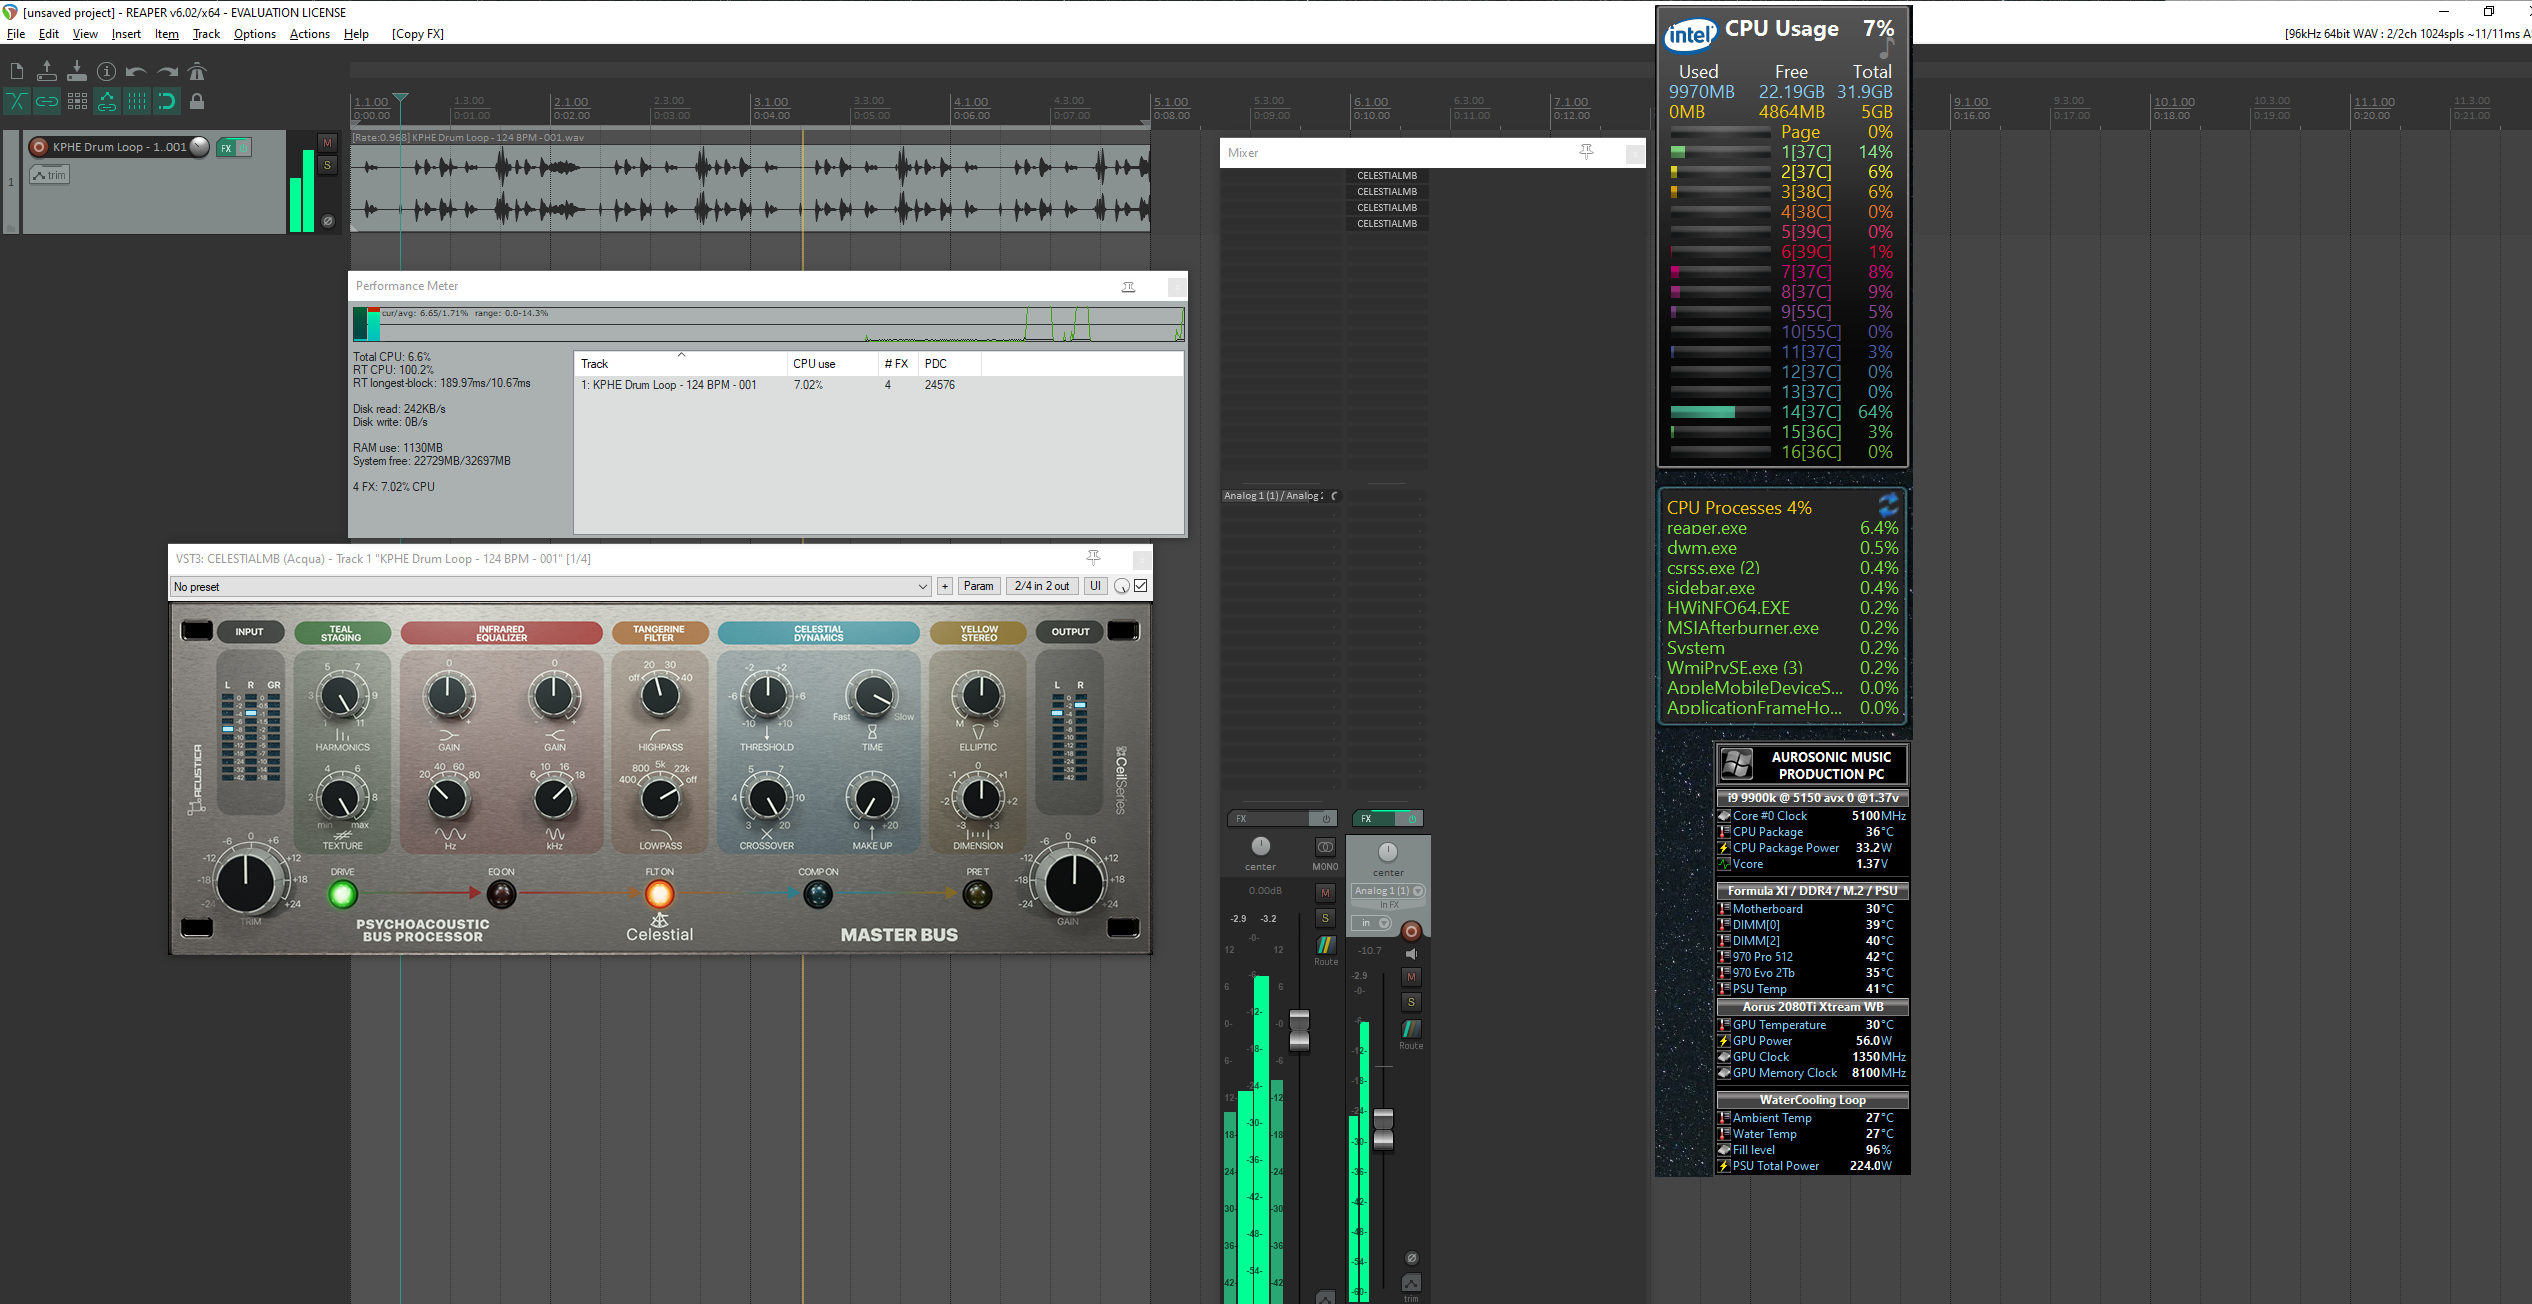
Task: Open the No preset dropdown in FX window
Action: point(551,587)
